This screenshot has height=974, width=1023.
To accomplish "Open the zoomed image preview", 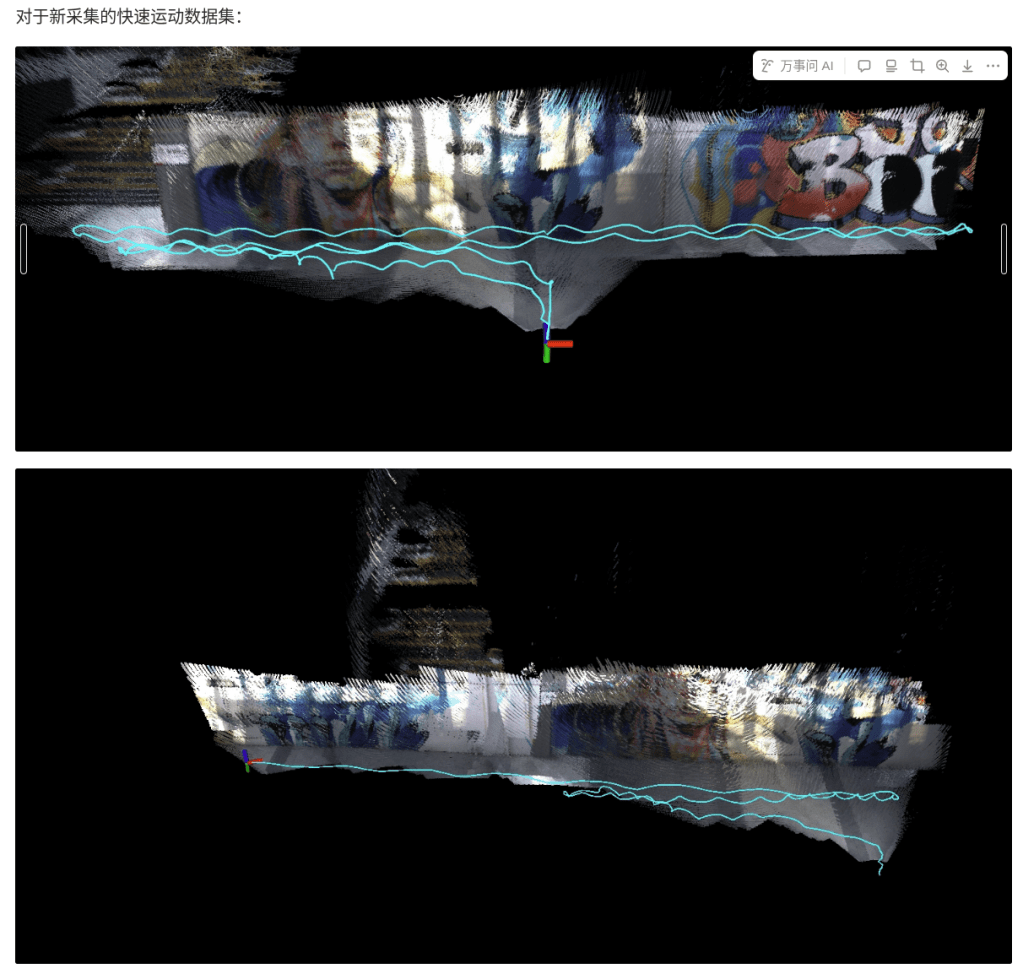I will 942,66.
